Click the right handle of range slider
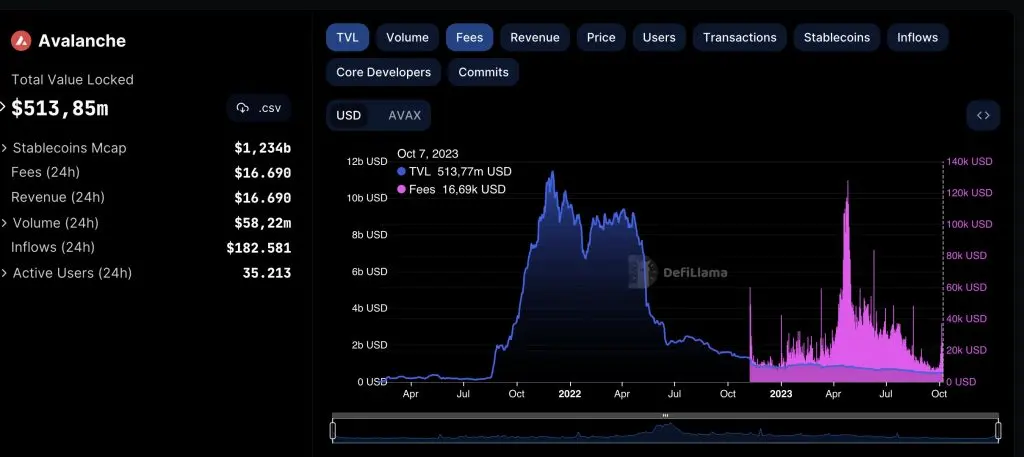Viewport: 1024px width, 457px height. pos(998,431)
